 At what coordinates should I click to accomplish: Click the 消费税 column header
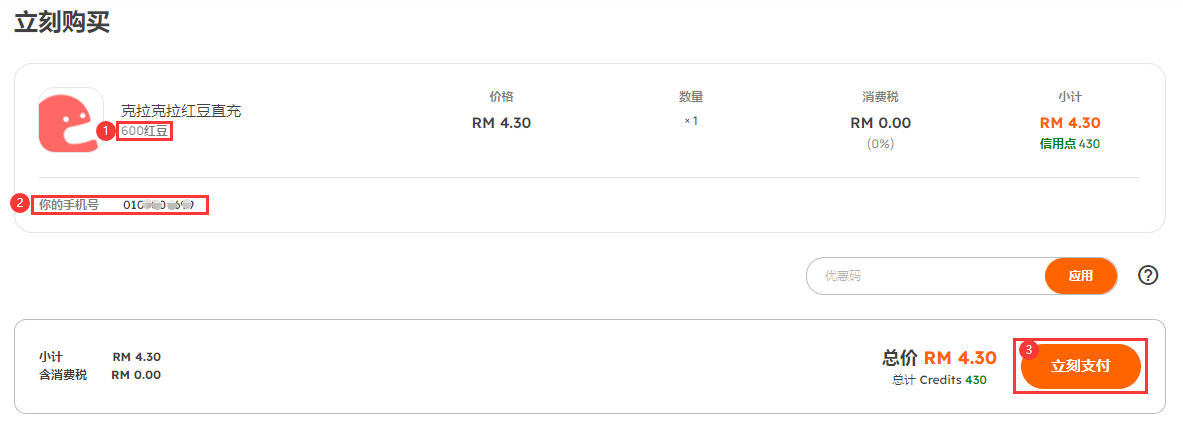(x=880, y=97)
